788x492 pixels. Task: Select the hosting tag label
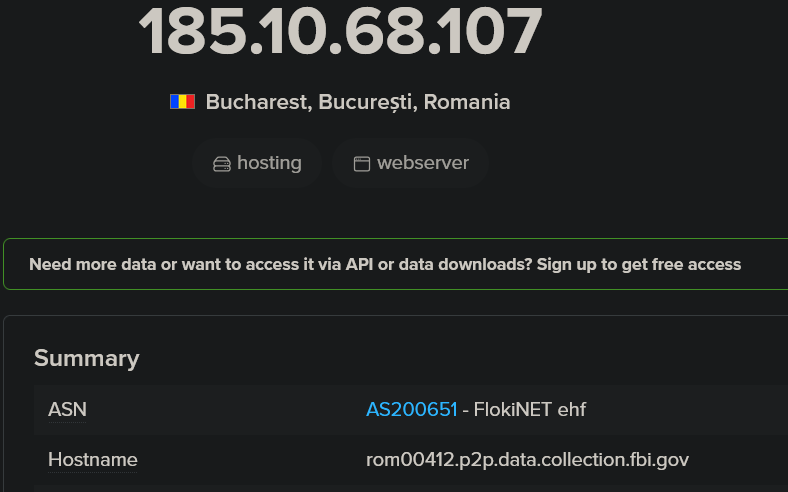269,163
